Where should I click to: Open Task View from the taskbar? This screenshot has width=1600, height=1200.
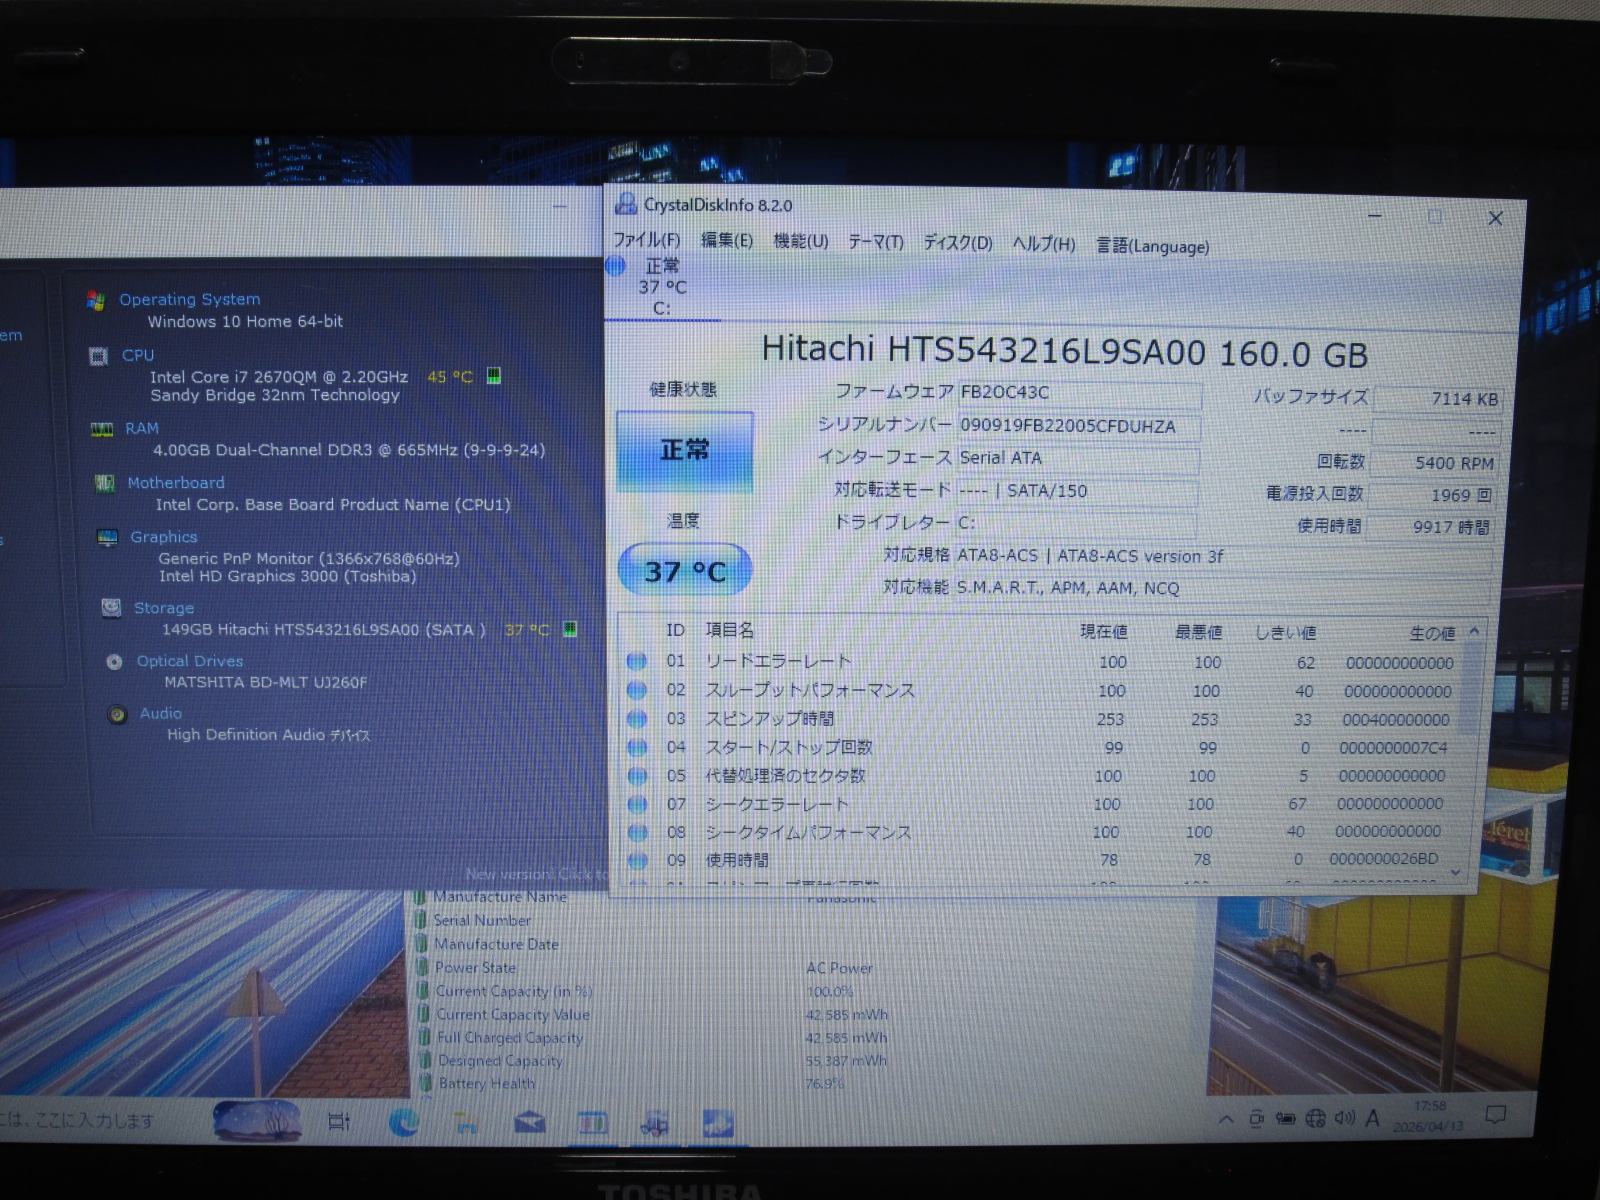[x=339, y=1122]
